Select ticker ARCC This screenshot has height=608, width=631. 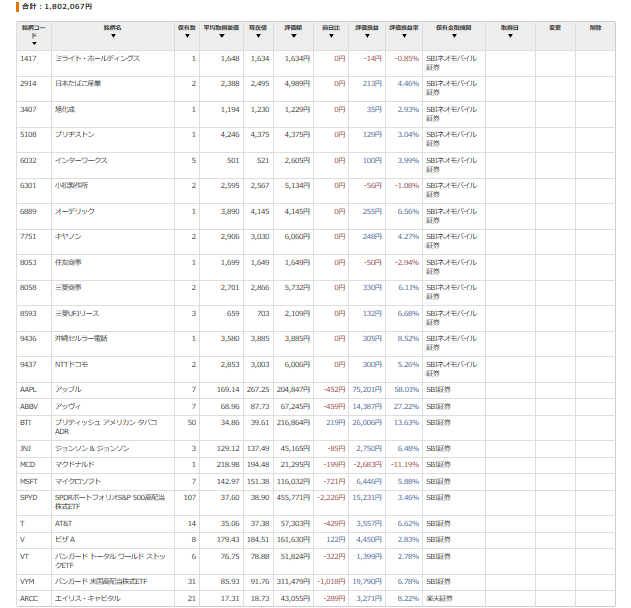click(x=29, y=599)
